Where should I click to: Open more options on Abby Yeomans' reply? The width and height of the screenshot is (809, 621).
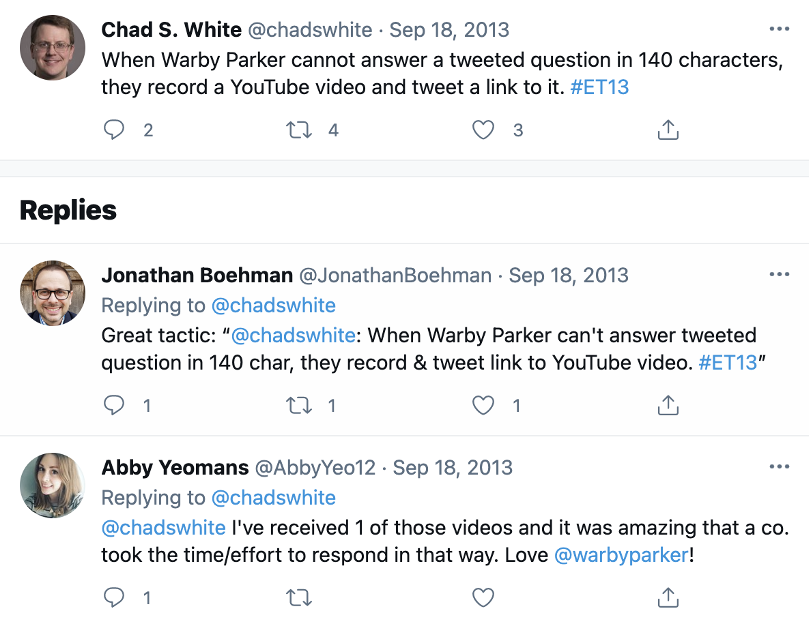click(779, 466)
